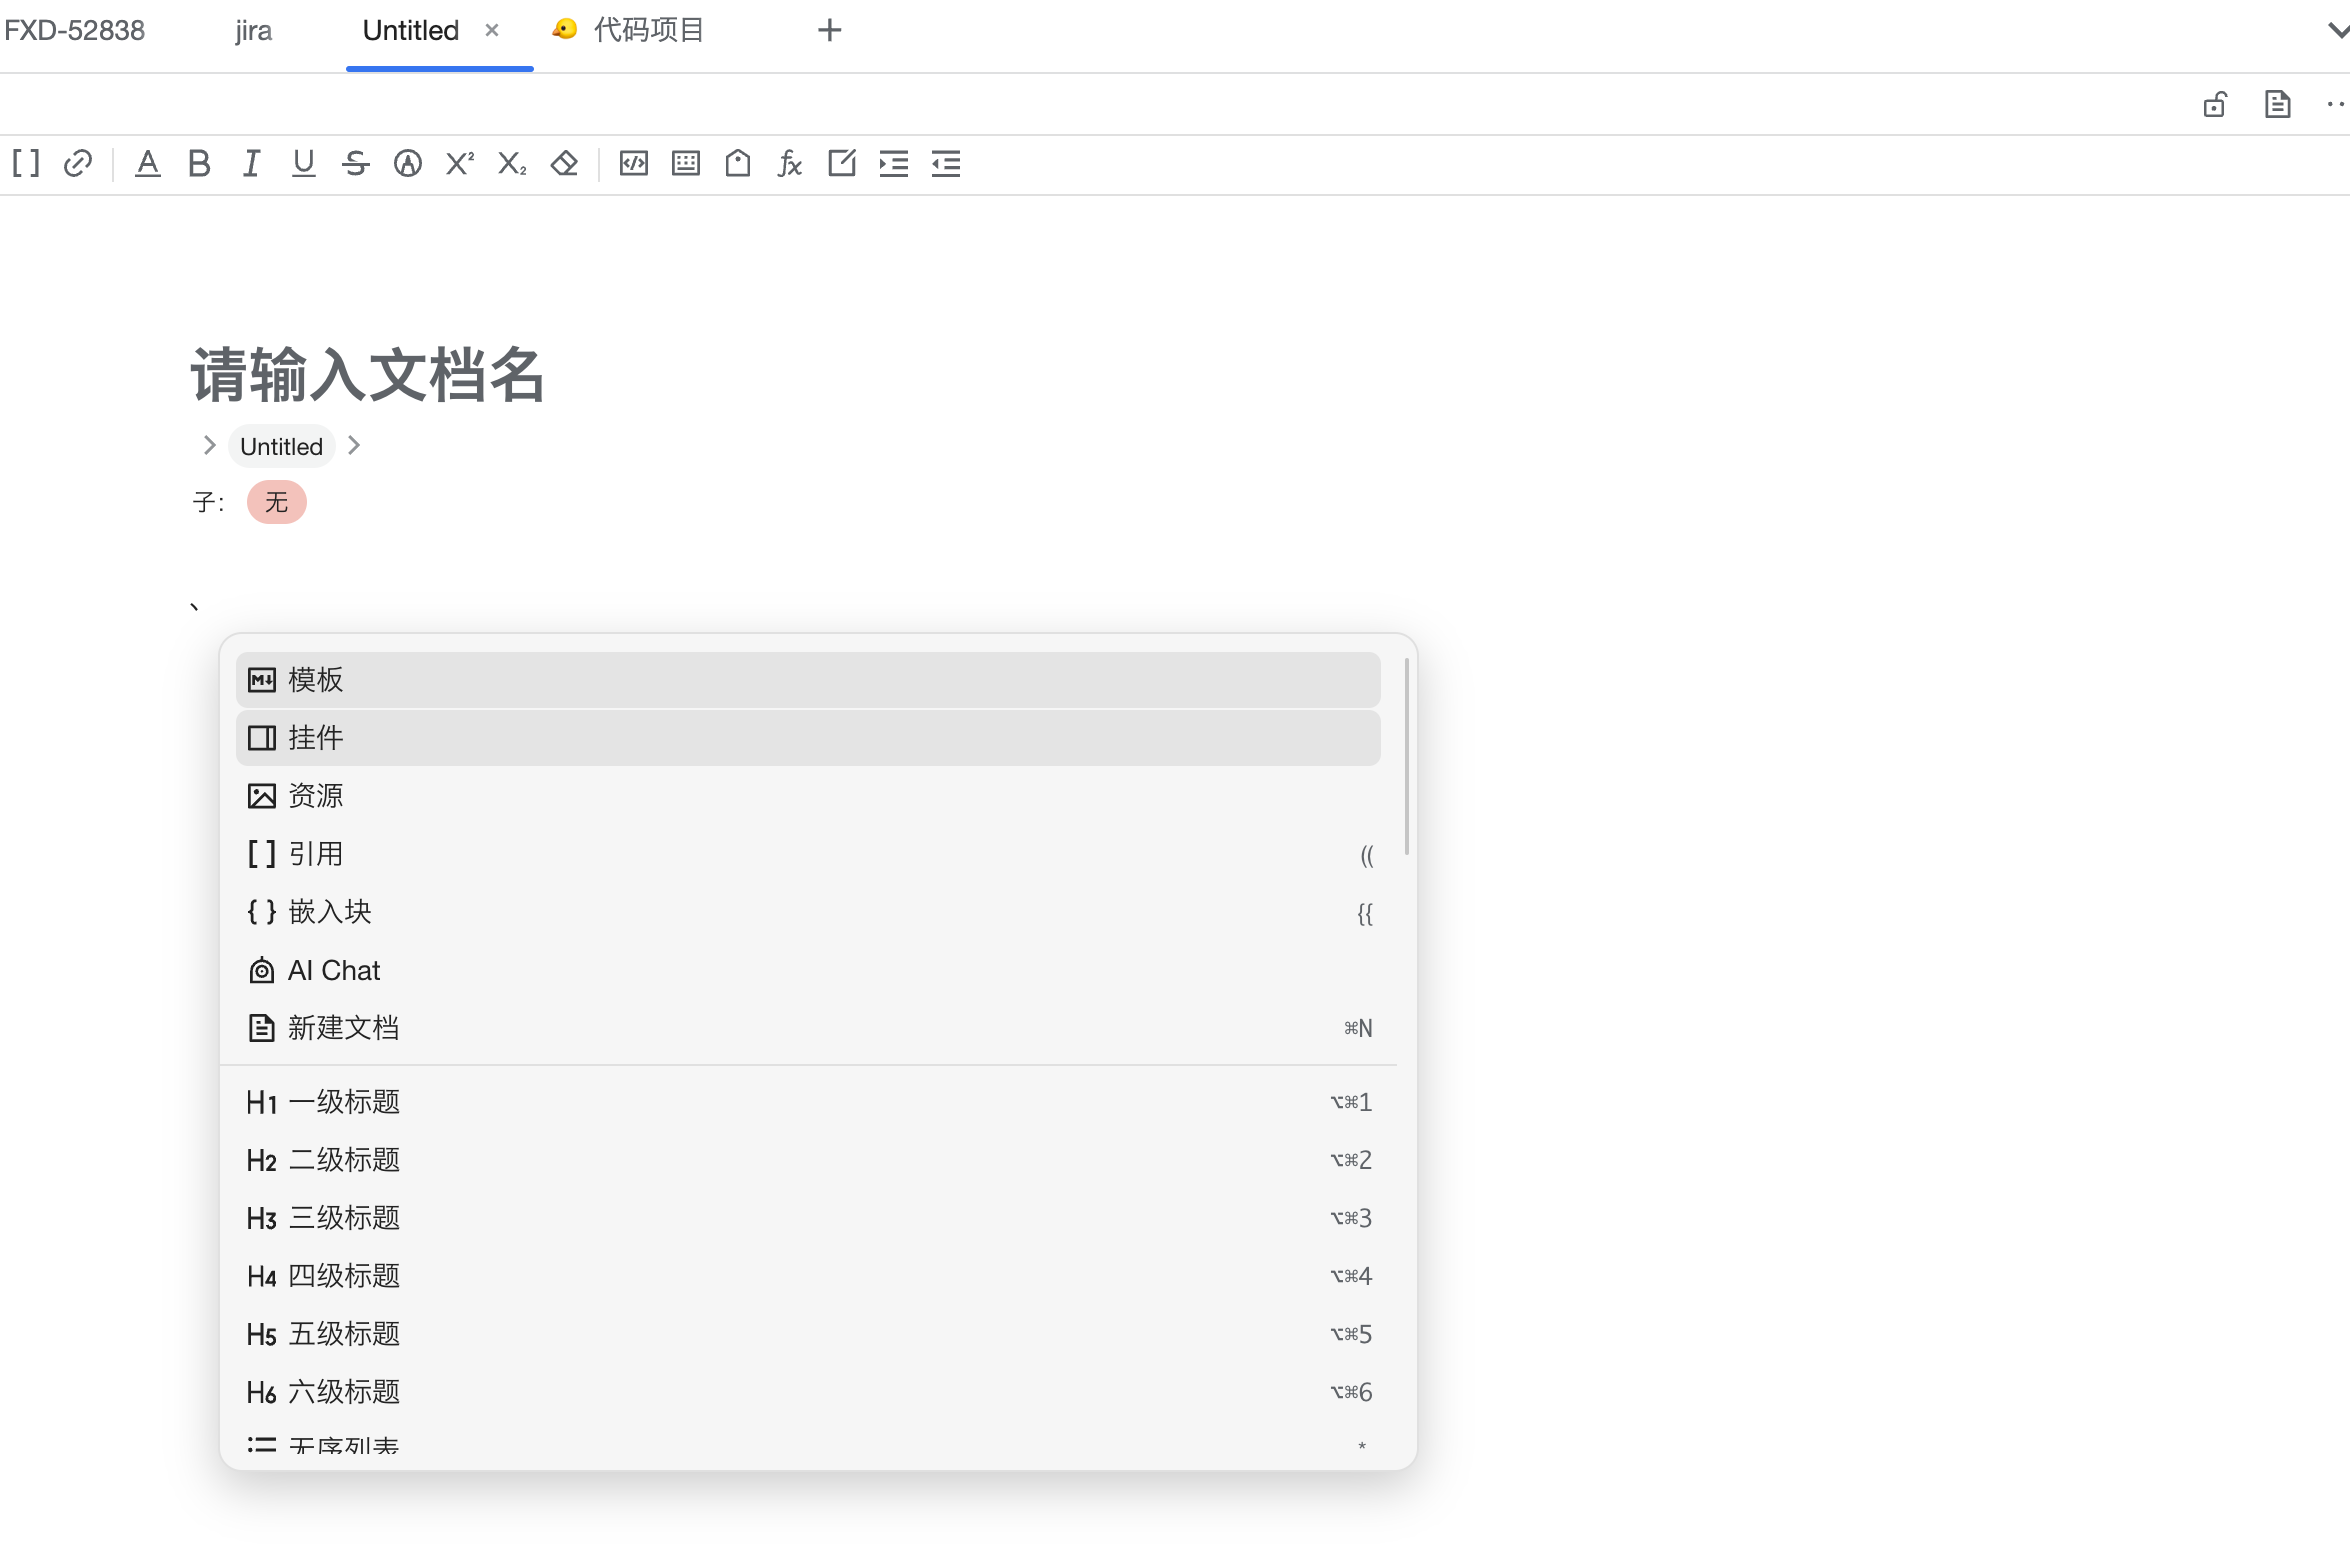Switch to the jira tab
Screen dimensions: 2350x1548
point(252,30)
